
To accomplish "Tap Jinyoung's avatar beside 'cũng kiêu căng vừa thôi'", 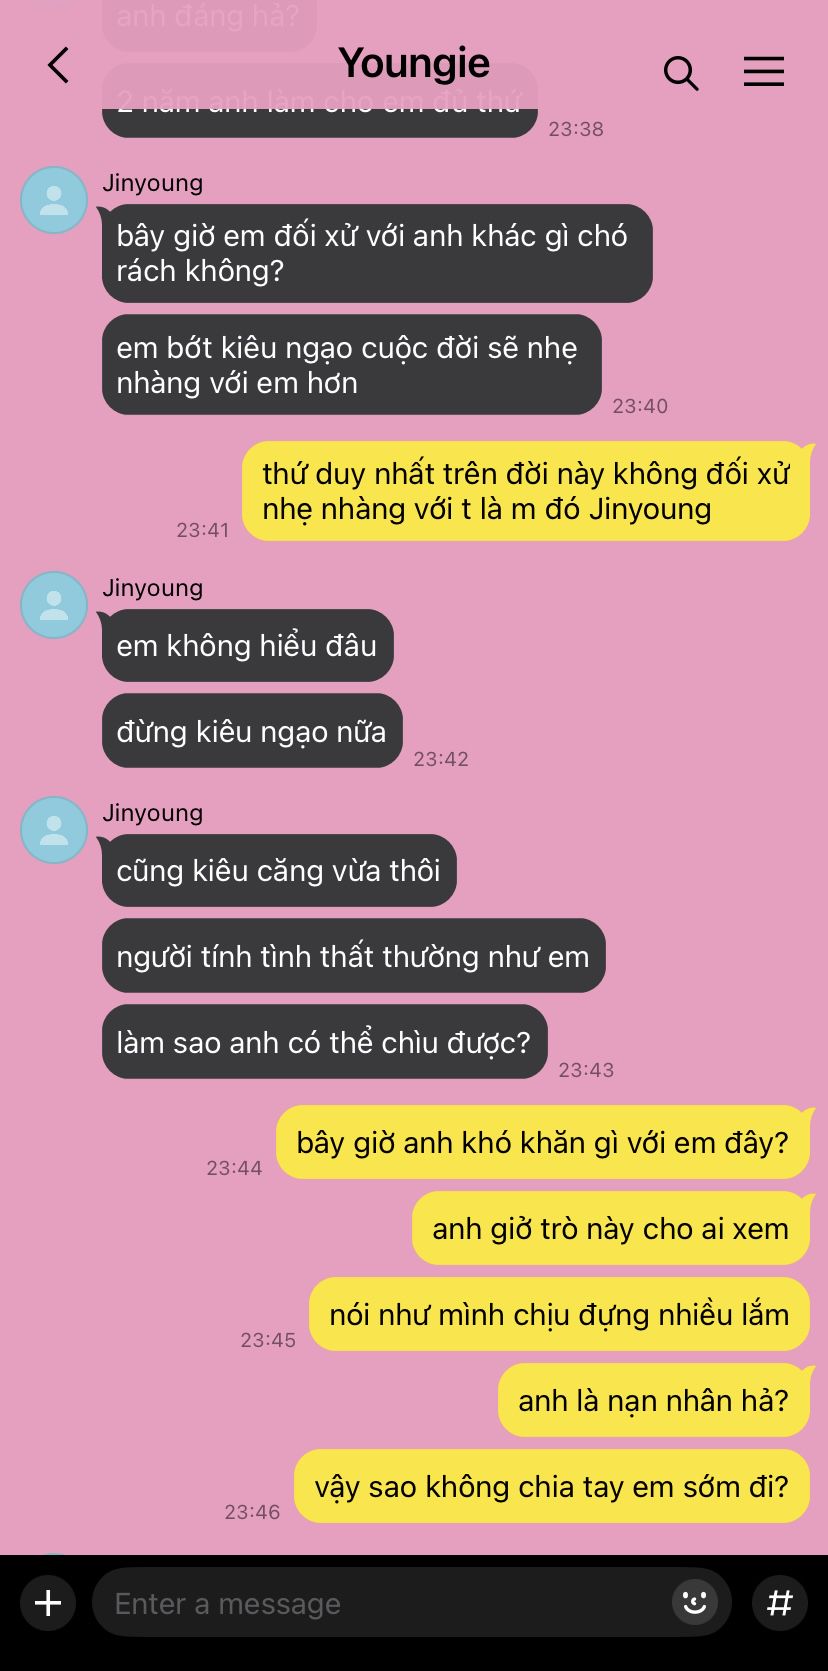I will click(54, 830).
